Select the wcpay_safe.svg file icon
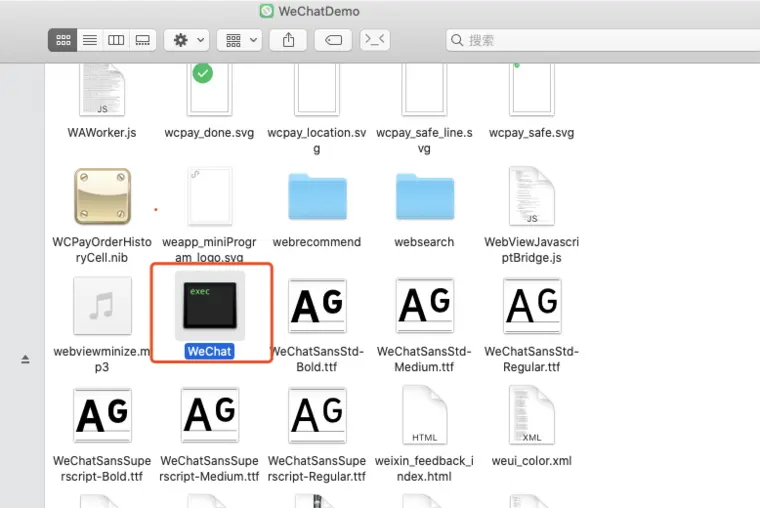 coord(532,90)
